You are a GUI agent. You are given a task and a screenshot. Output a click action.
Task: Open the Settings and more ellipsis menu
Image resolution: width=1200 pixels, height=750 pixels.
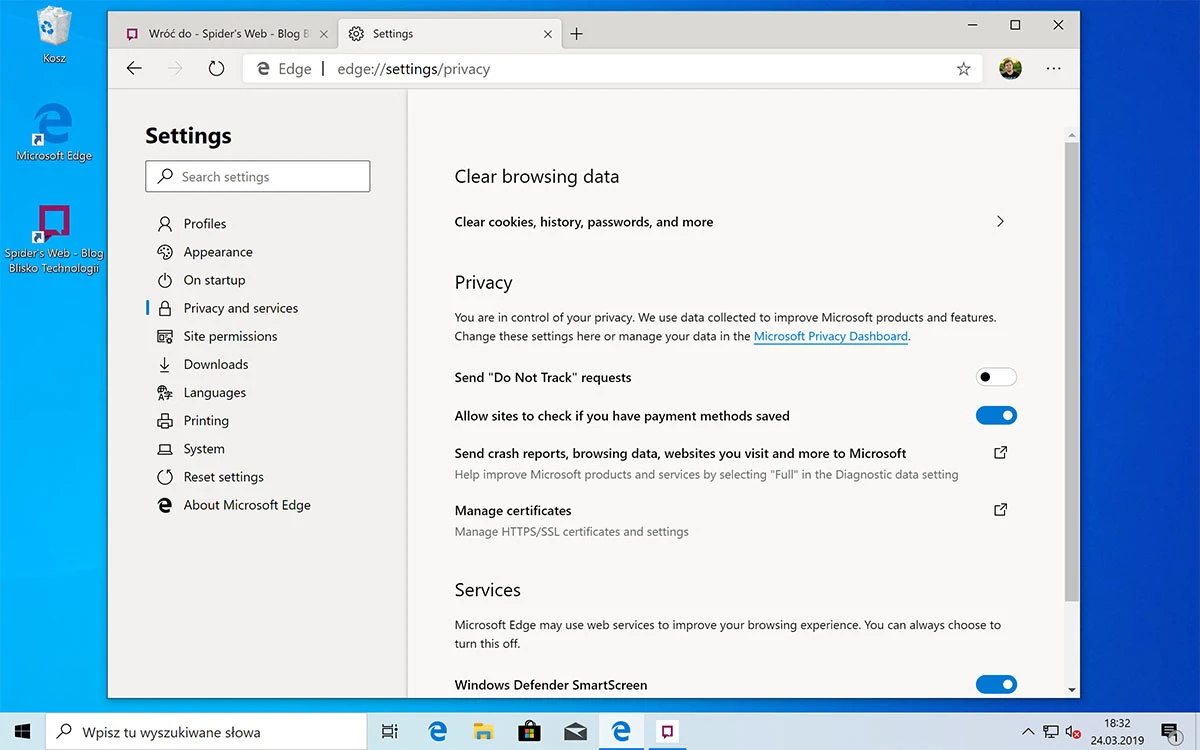[1053, 69]
